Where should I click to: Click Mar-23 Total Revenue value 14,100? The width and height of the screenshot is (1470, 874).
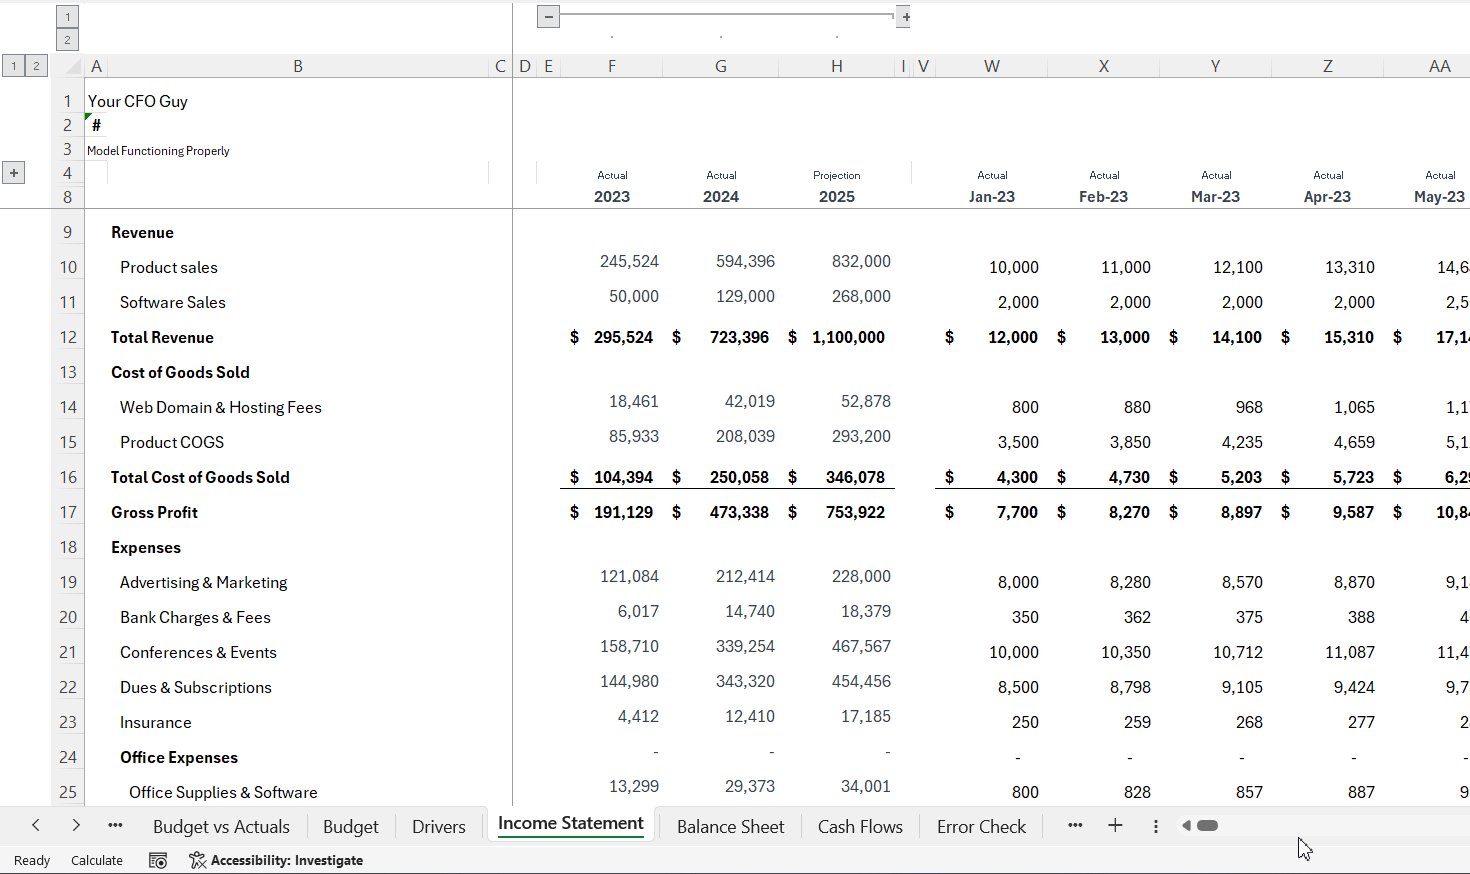point(1237,337)
